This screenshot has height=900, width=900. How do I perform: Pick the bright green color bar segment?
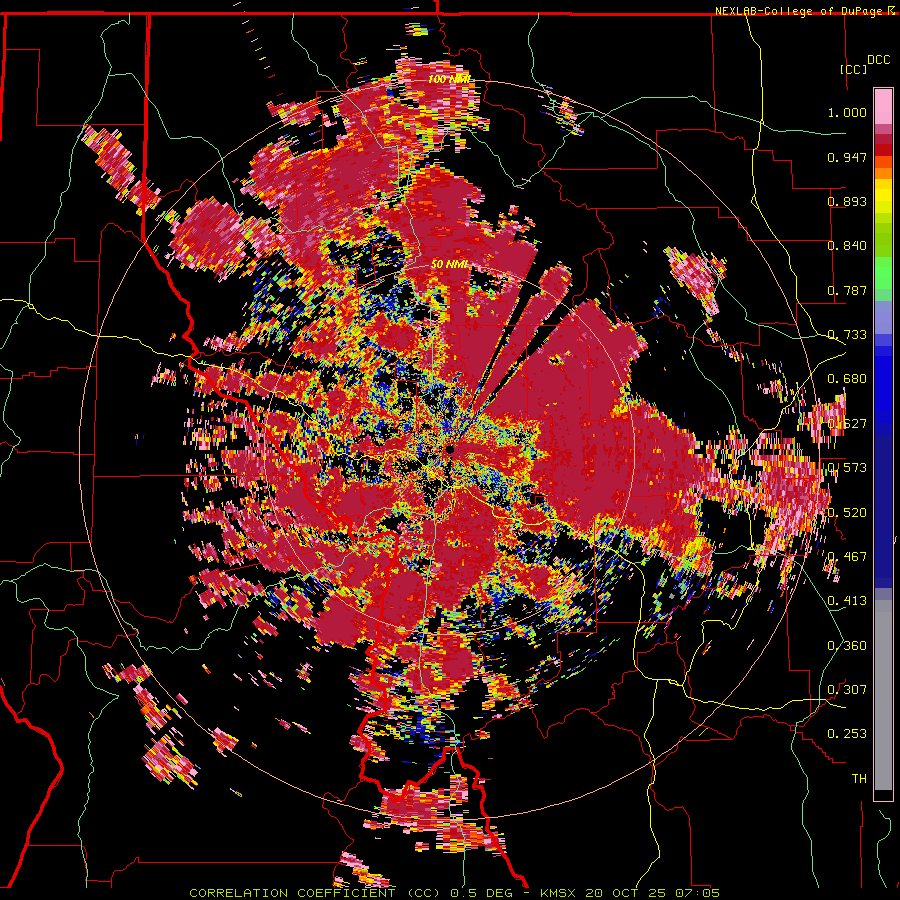coord(883,273)
